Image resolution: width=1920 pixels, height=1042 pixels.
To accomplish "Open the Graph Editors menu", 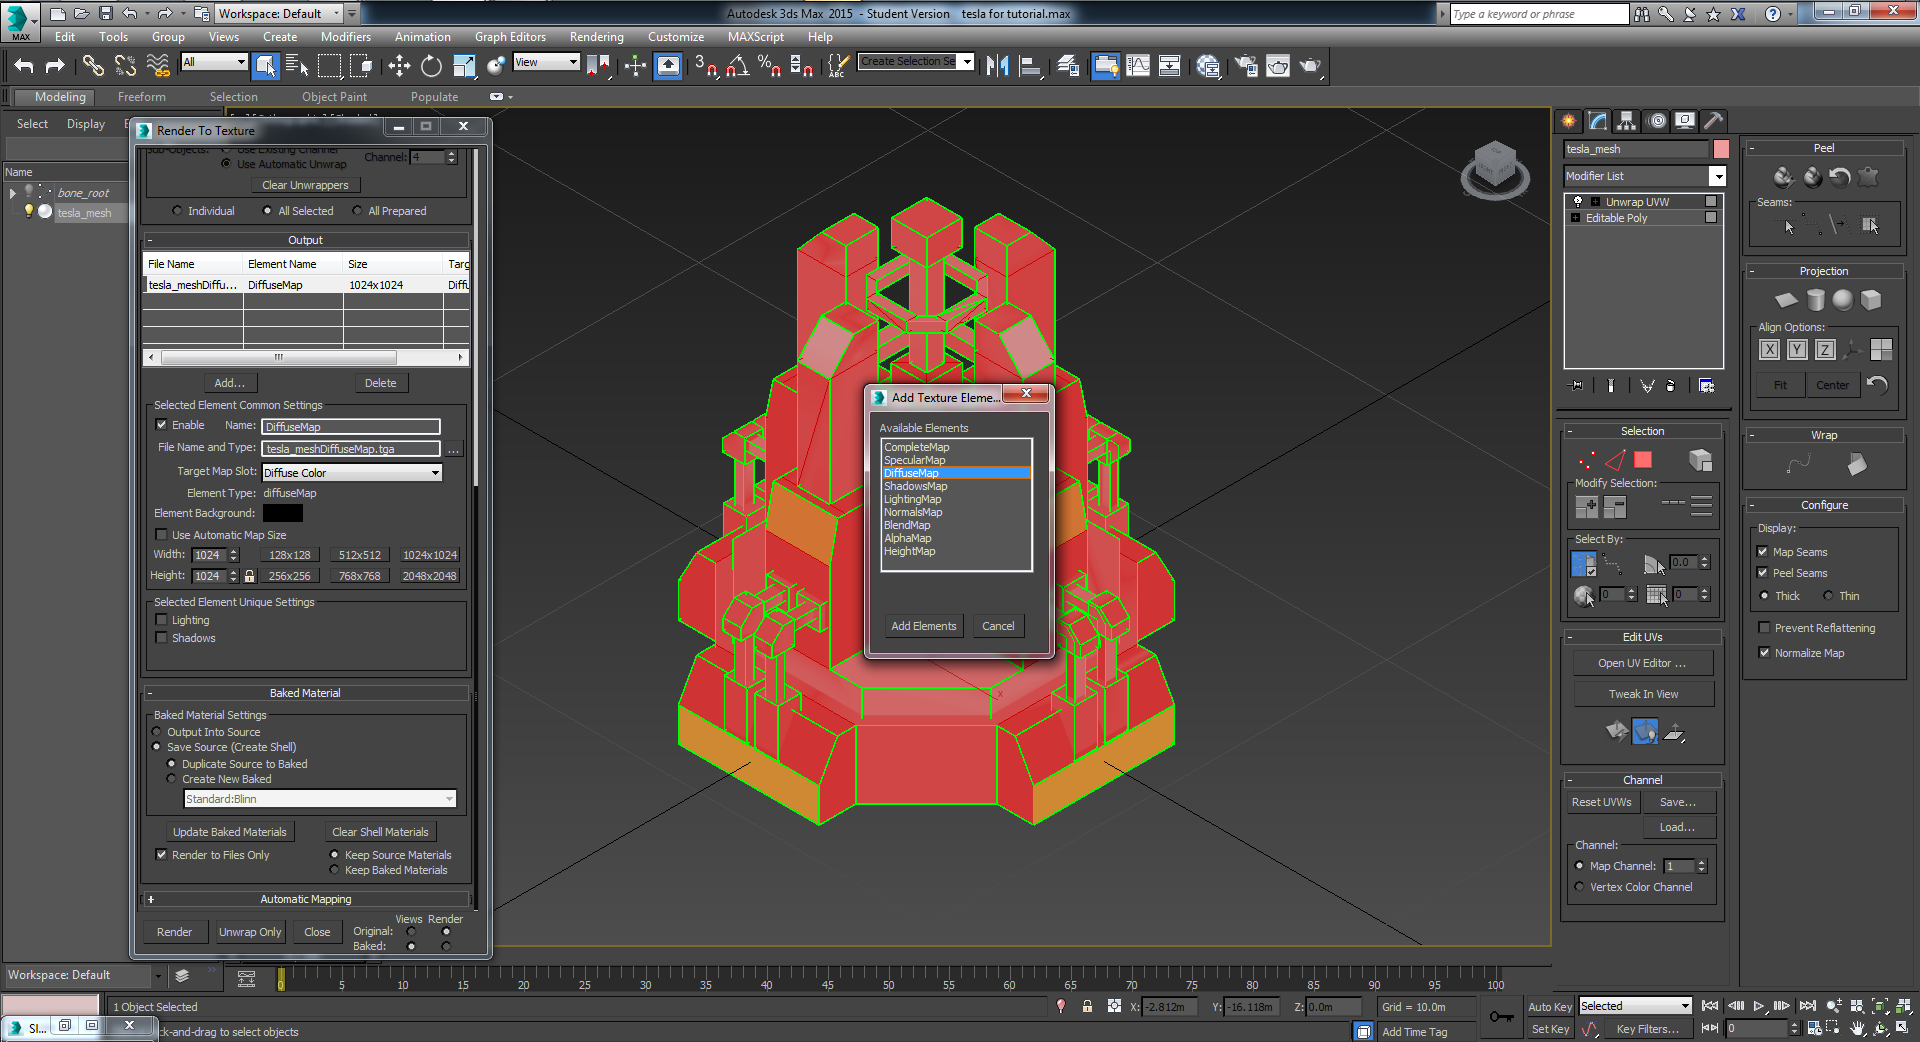I will pyautogui.click(x=510, y=37).
